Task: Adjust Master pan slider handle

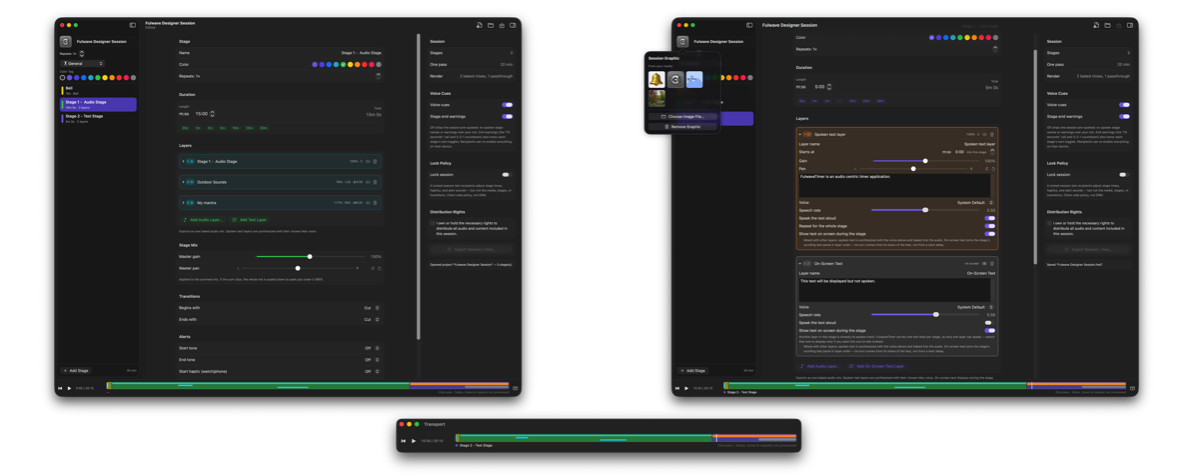Action: pyautogui.click(x=297, y=268)
